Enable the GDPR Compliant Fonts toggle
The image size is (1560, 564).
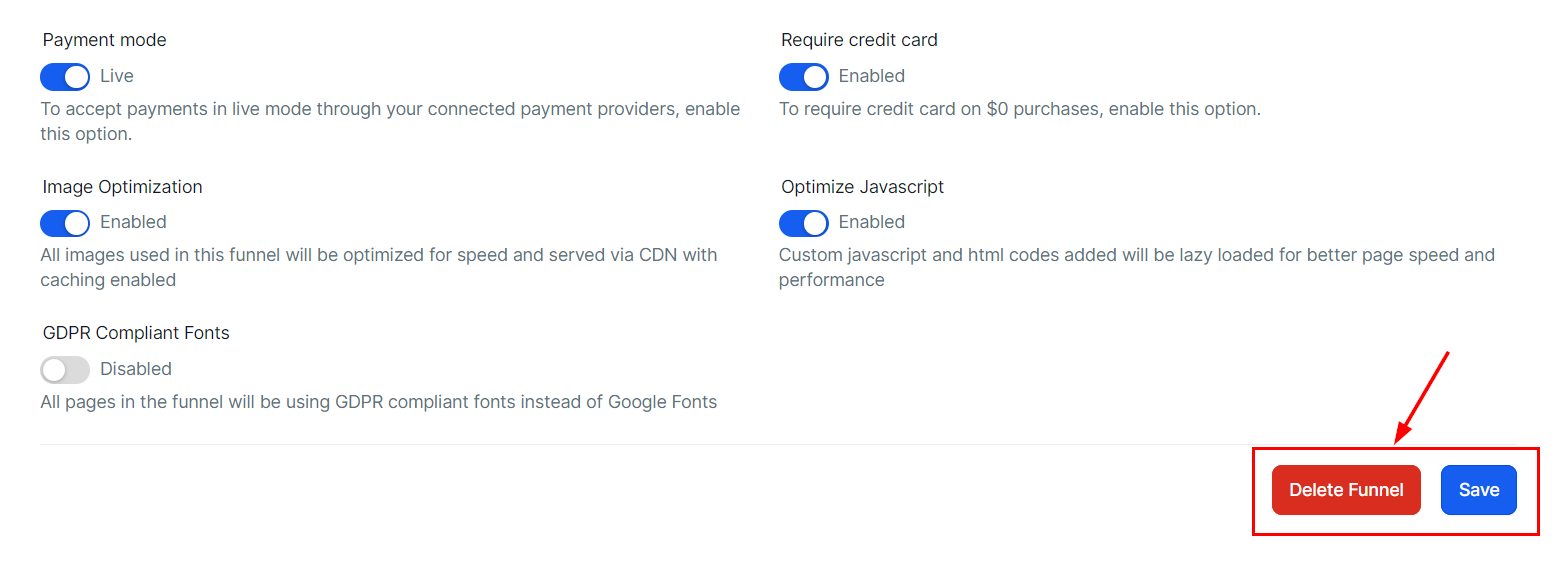(x=65, y=369)
